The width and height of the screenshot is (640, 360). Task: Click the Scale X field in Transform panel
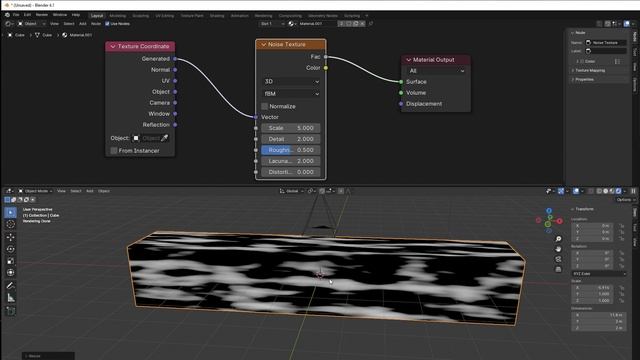593,287
